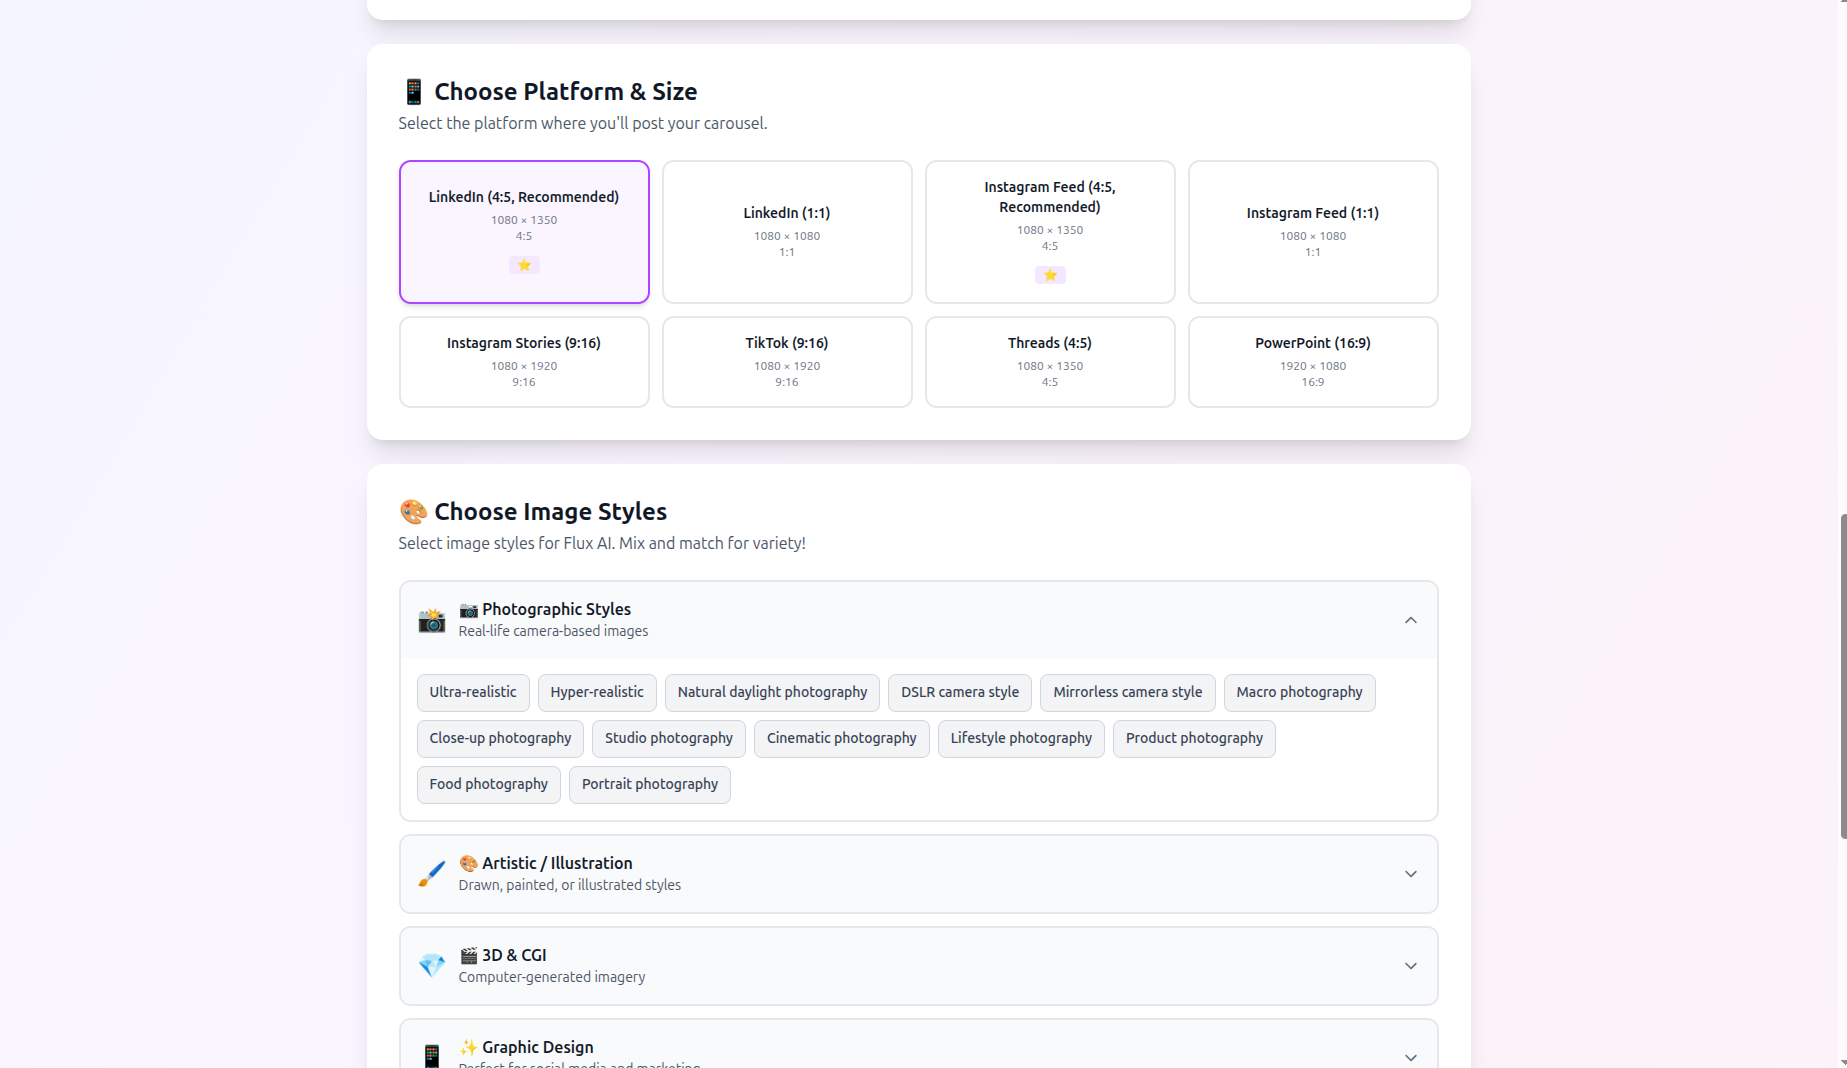Click the gem icon in 3D & CGI row
The width and height of the screenshot is (1847, 1068).
[x=431, y=966]
